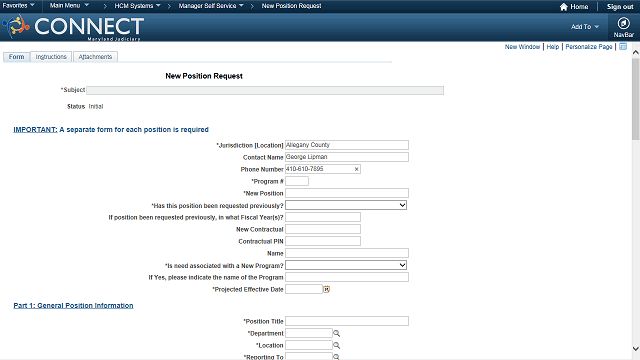Viewport: 640px width, 360px height.
Task: Click the Home house icon
Action: [x=564, y=7]
